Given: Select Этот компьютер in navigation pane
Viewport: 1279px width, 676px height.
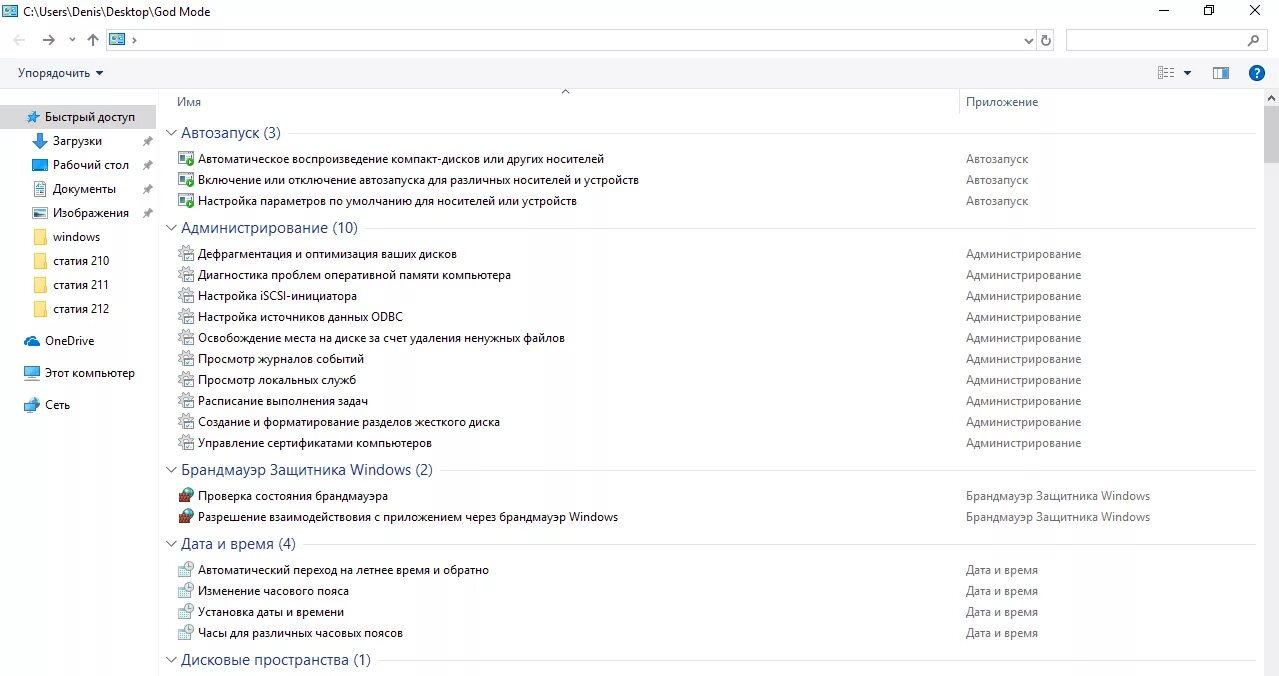Looking at the screenshot, I should (x=89, y=373).
